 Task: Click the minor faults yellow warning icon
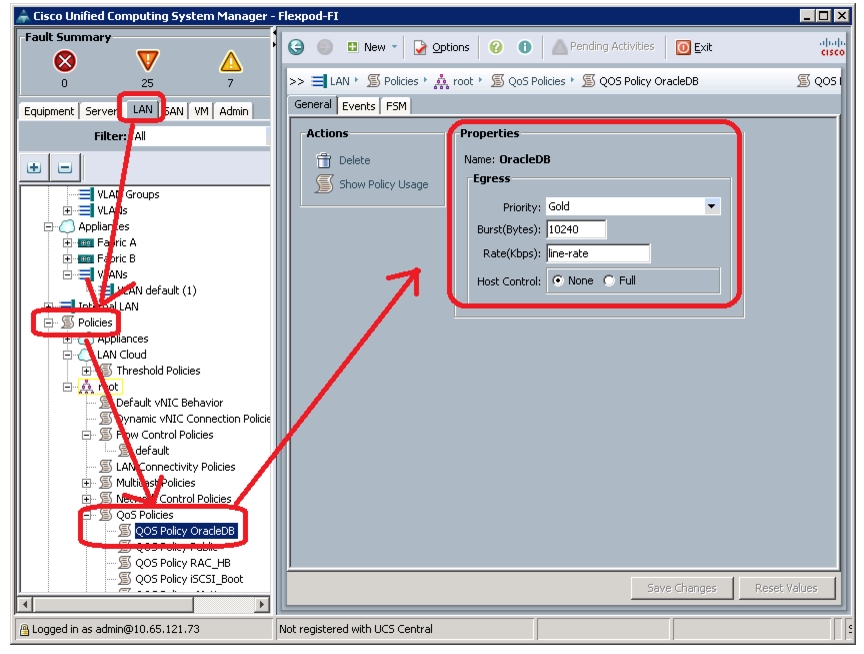(x=230, y=61)
